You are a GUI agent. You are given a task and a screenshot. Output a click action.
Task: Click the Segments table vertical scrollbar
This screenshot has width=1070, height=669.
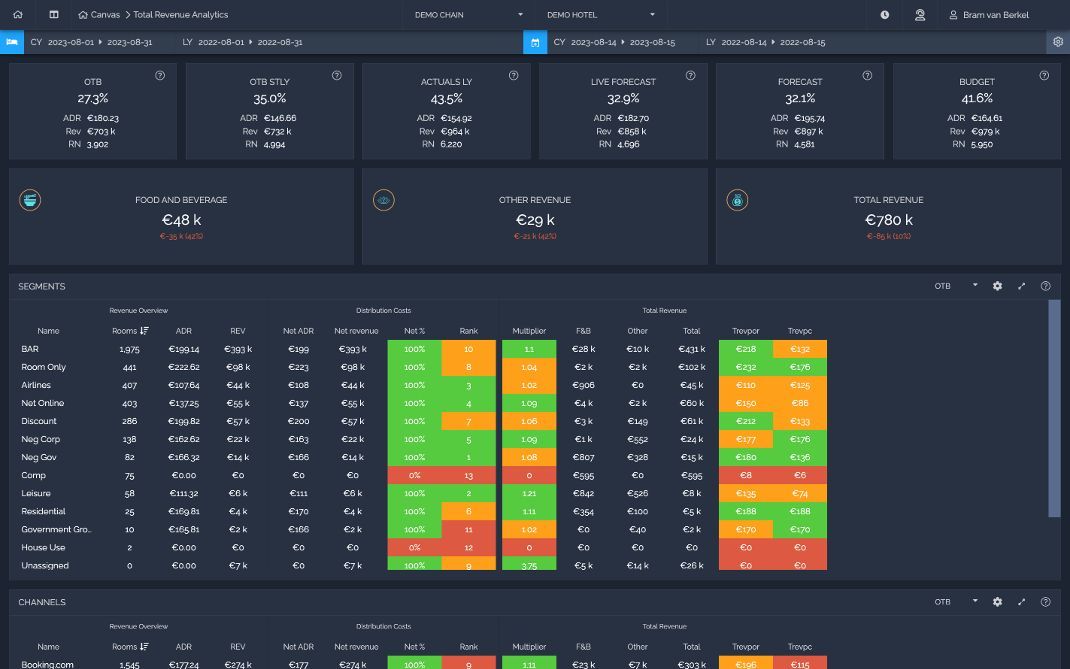coord(1054,408)
